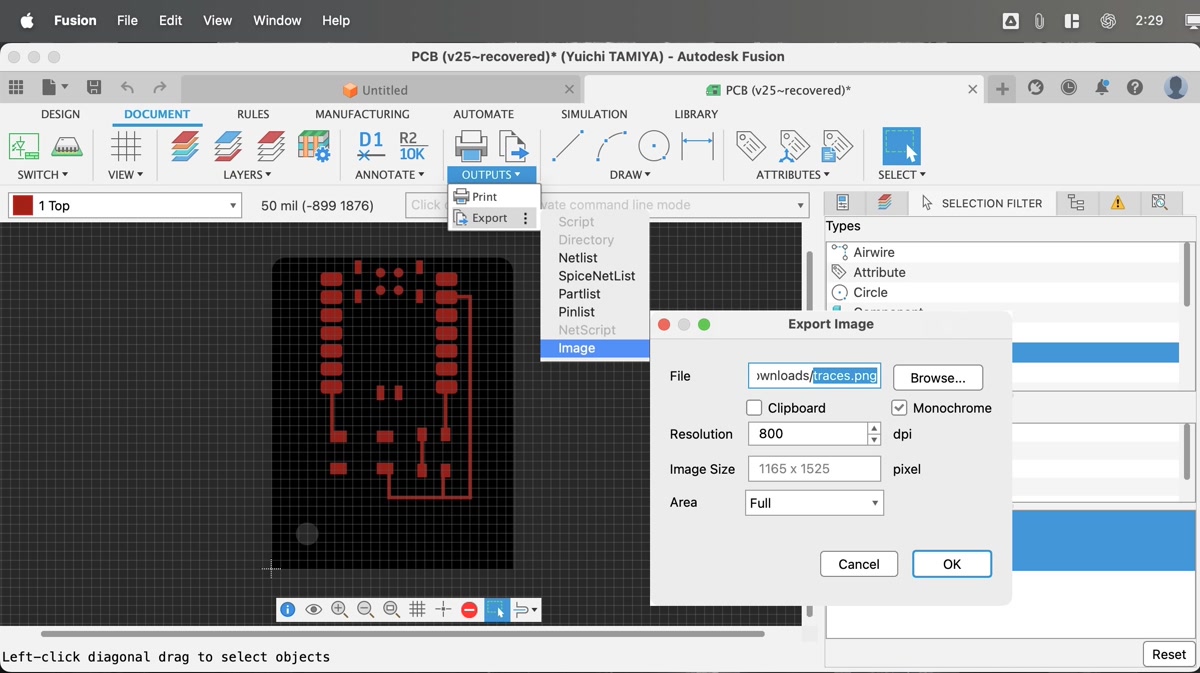
Task: Expand the LAYERS toolbar group menu
Action: 247,175
